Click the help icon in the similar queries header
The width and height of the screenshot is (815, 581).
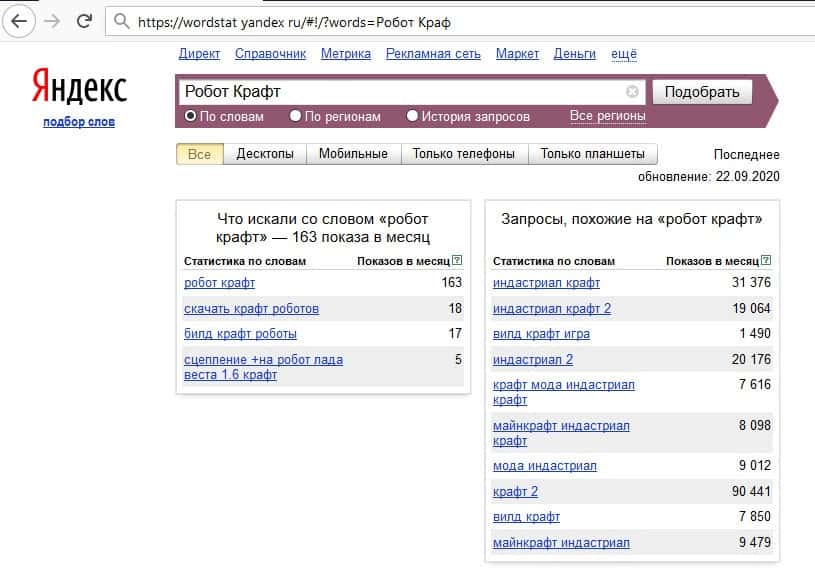pyautogui.click(x=766, y=261)
